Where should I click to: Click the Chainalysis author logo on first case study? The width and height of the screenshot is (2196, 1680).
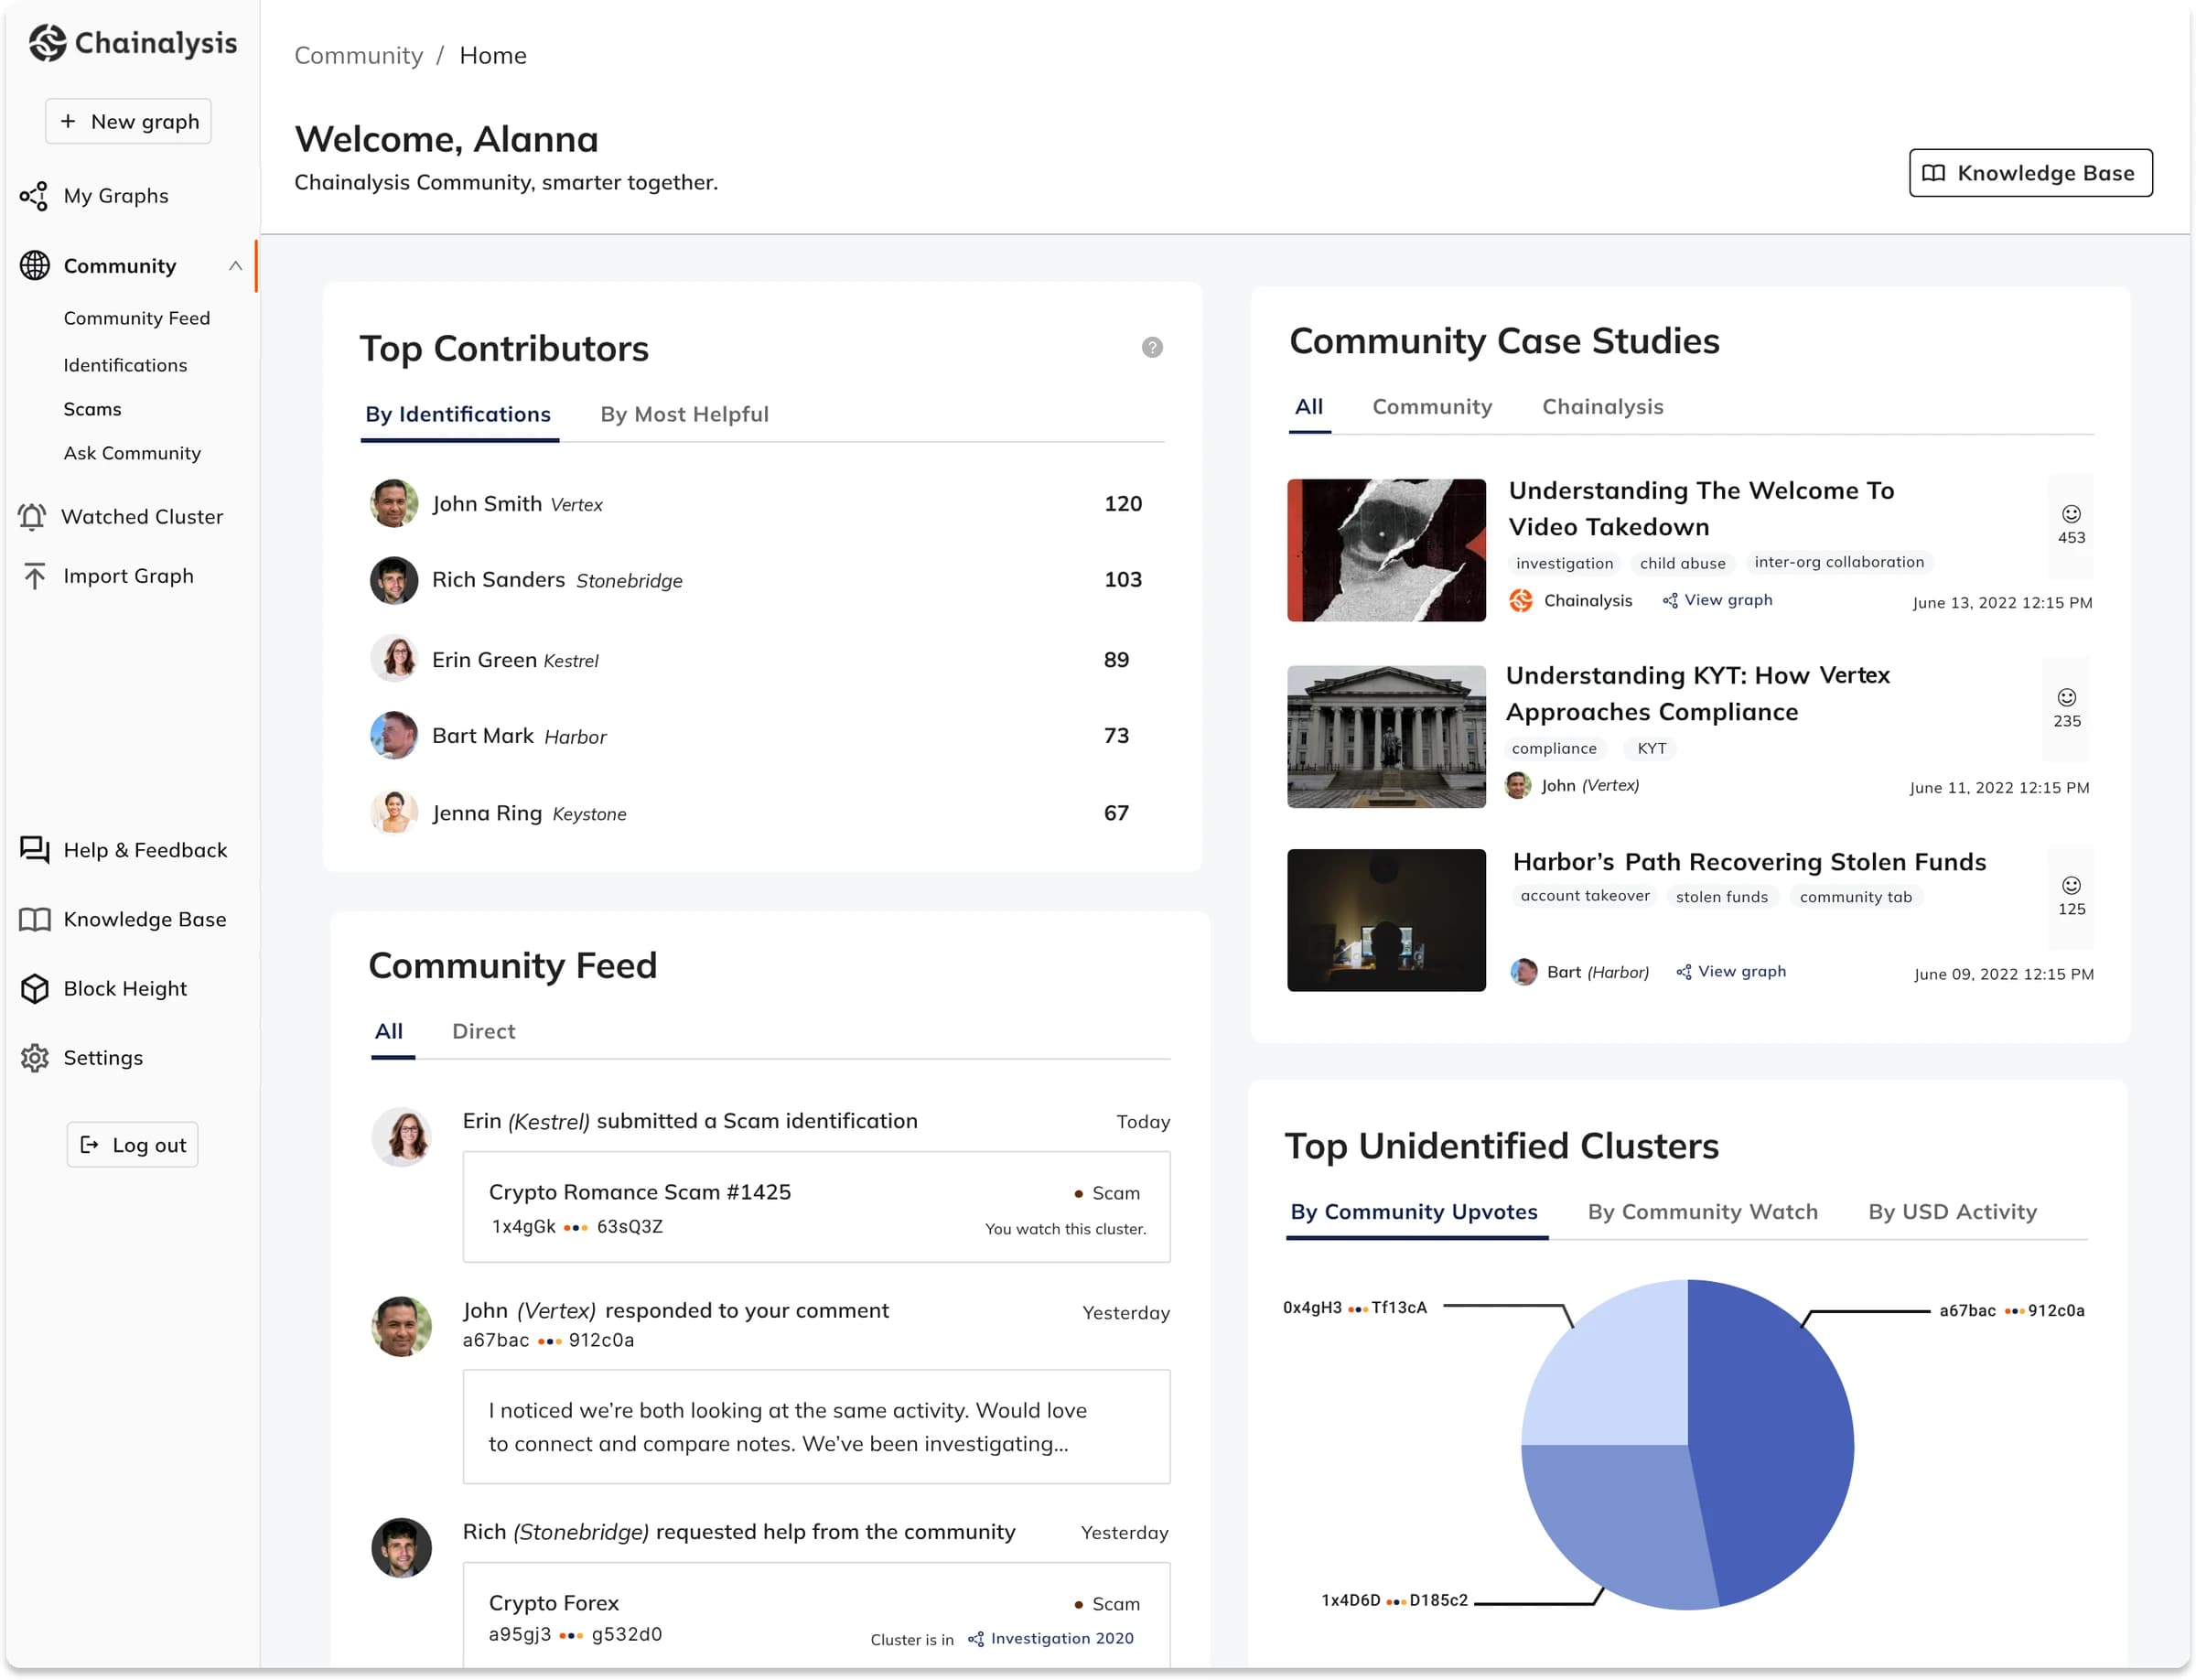[1521, 600]
